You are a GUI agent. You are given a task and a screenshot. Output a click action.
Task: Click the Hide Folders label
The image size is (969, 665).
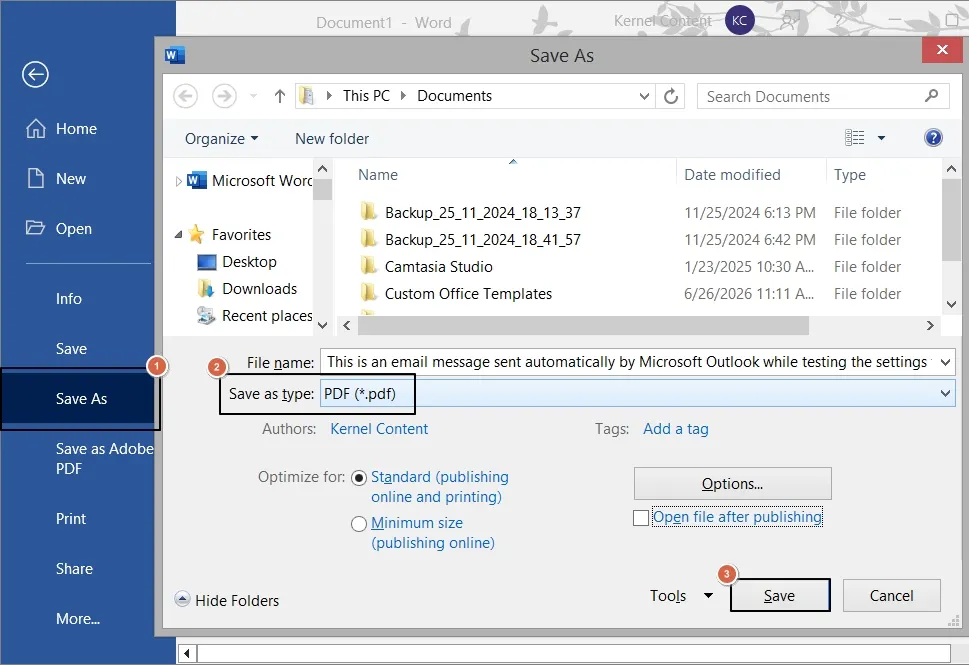[x=237, y=600]
